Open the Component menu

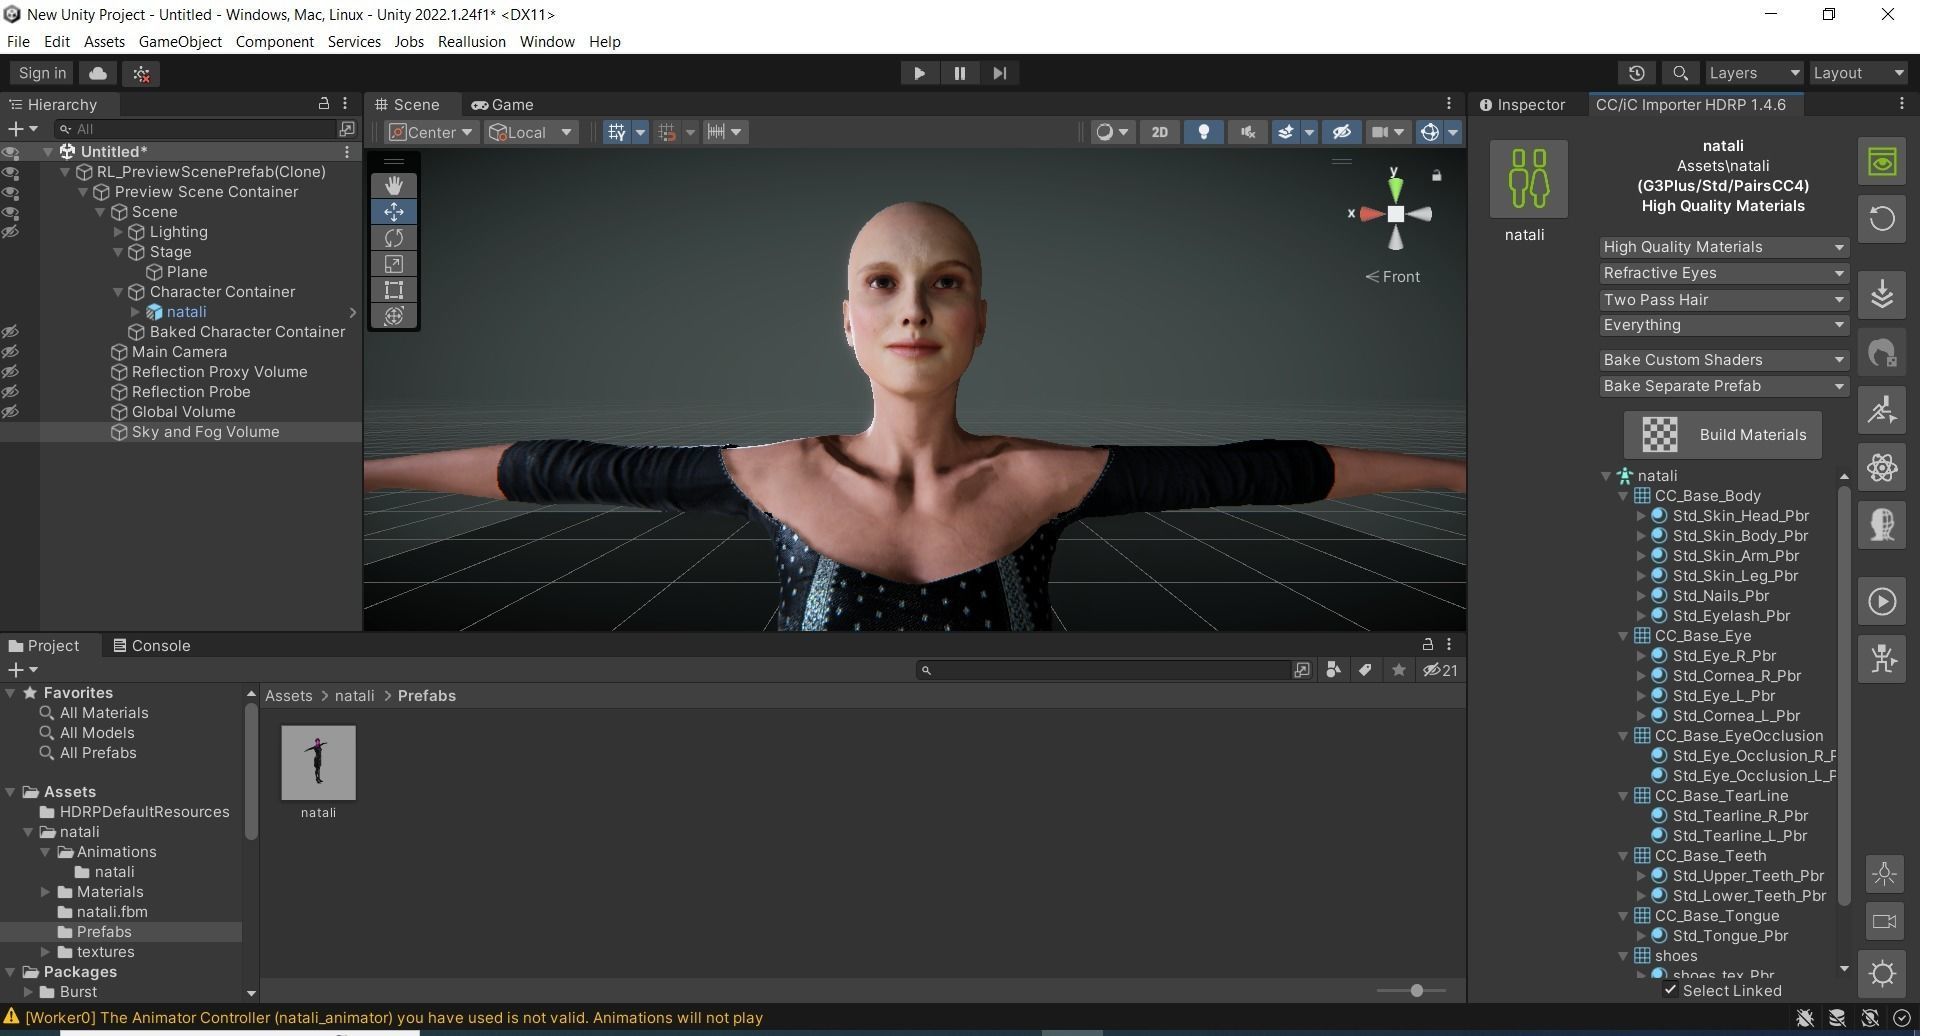coord(274,42)
